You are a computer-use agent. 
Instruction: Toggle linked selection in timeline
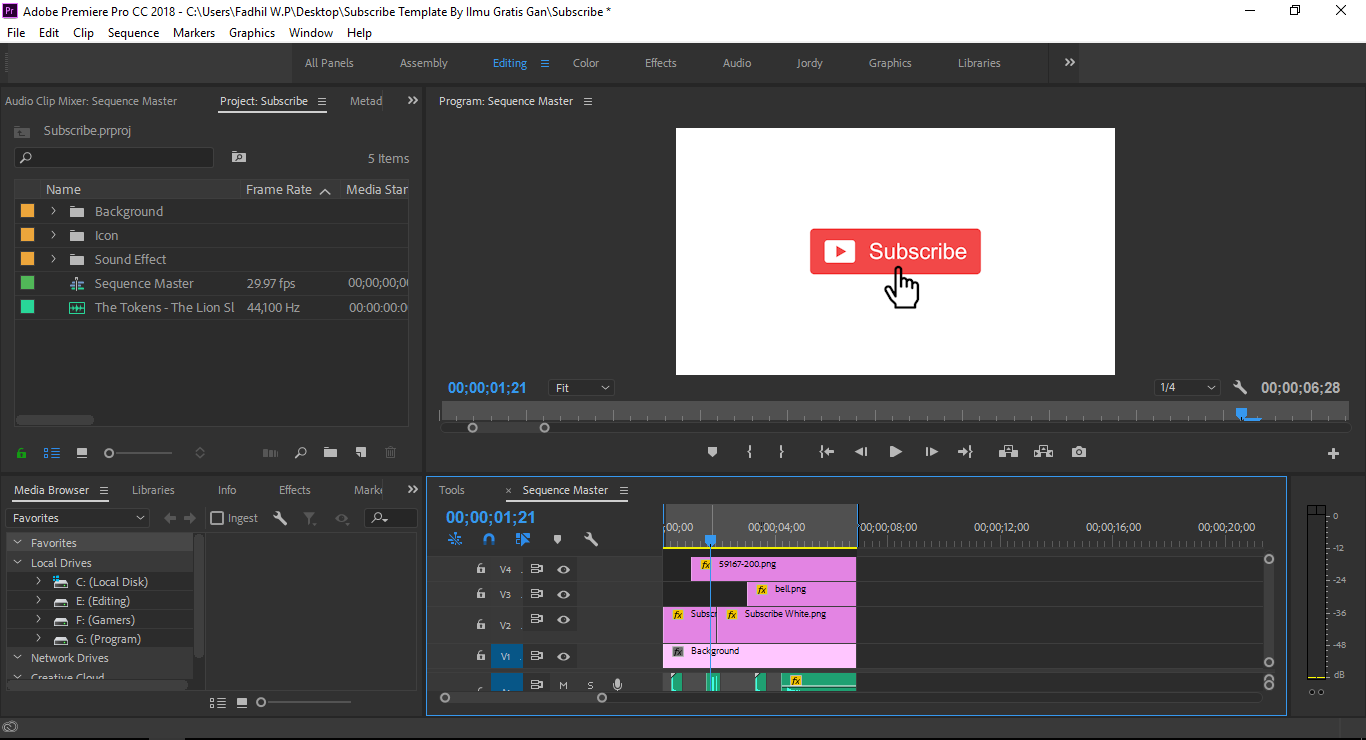pyautogui.click(x=523, y=539)
